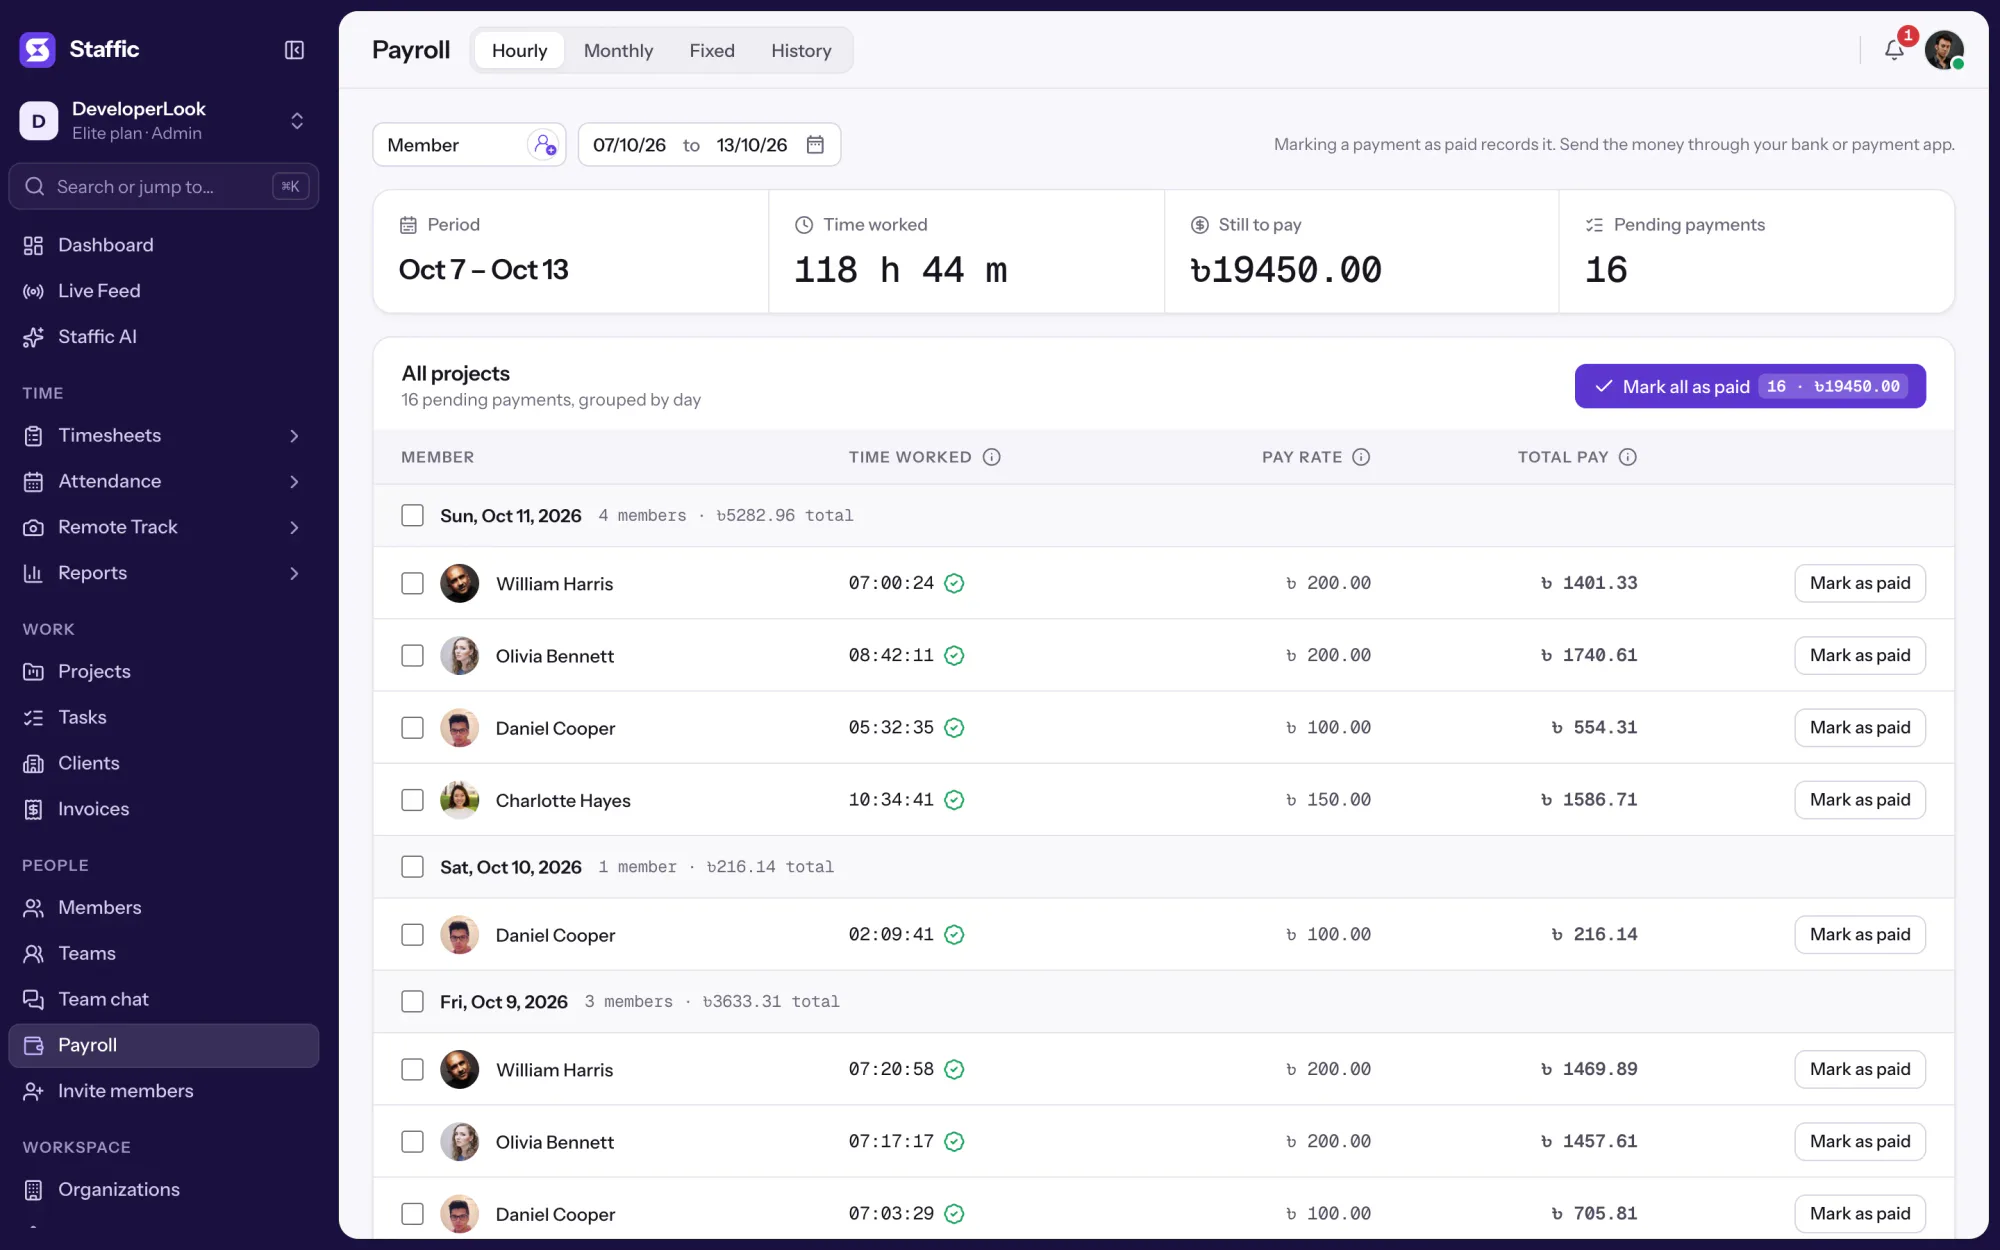Click the Search or jump to field

(x=164, y=187)
